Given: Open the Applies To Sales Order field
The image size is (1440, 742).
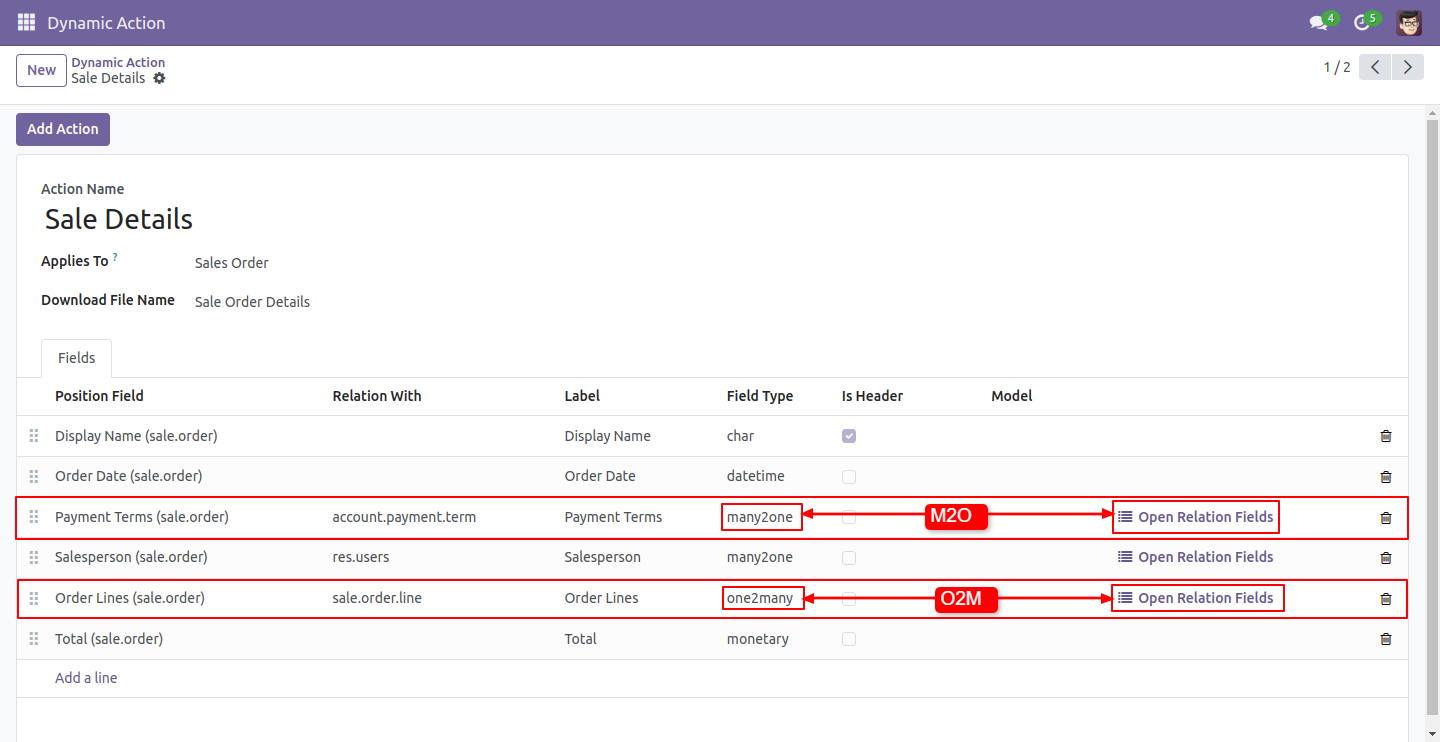Looking at the screenshot, I should point(232,263).
